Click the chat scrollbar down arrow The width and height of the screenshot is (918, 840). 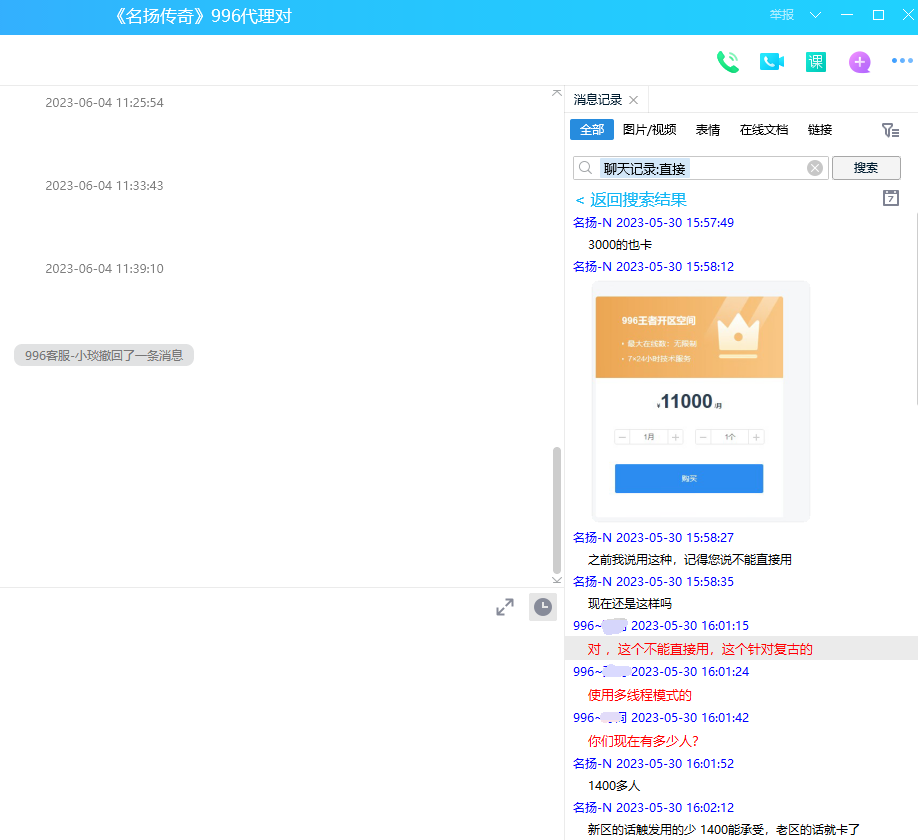coord(557,580)
